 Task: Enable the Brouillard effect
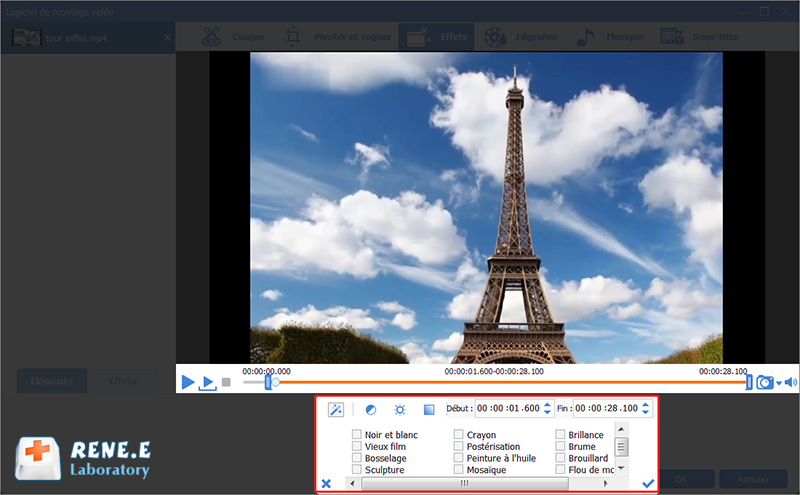tap(560, 458)
